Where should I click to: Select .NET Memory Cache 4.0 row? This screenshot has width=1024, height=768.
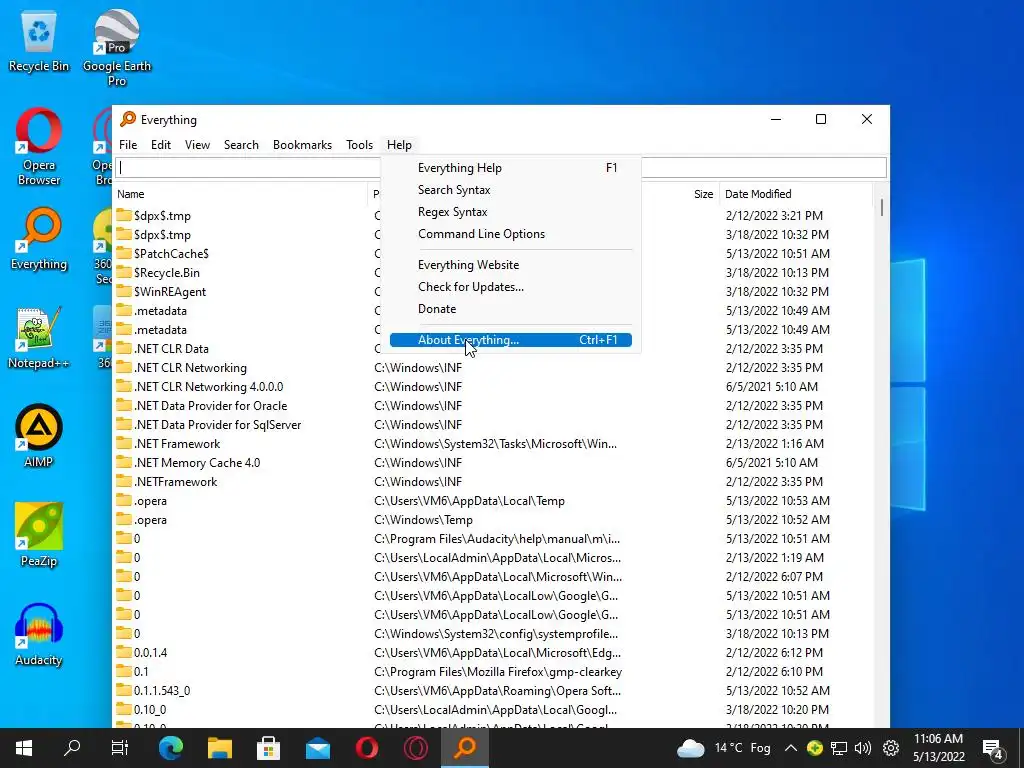click(x=492, y=462)
